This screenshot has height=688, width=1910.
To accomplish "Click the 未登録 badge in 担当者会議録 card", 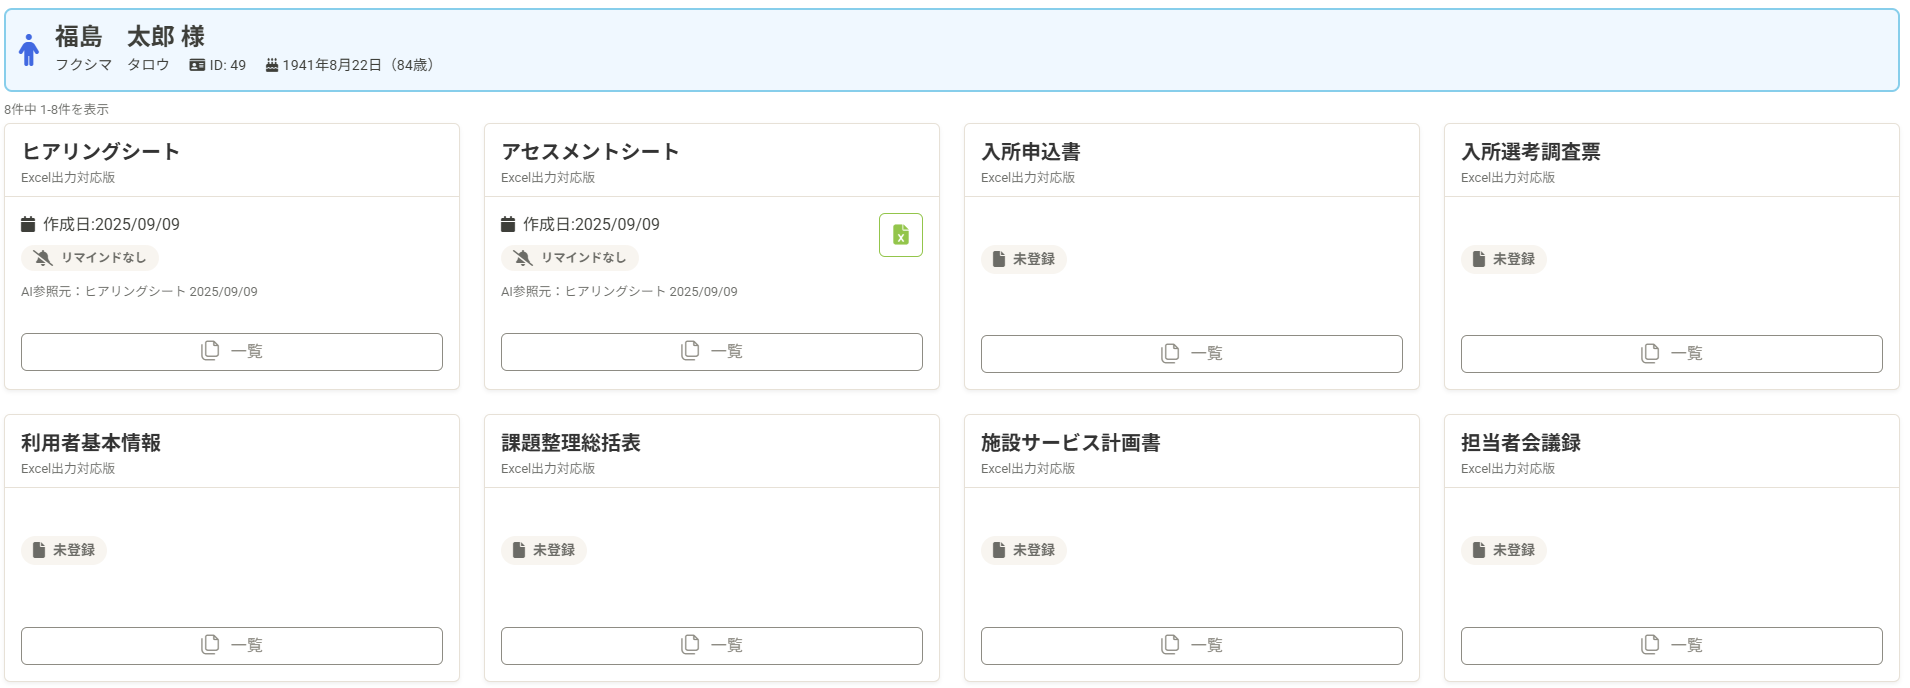I will click(x=1503, y=550).
